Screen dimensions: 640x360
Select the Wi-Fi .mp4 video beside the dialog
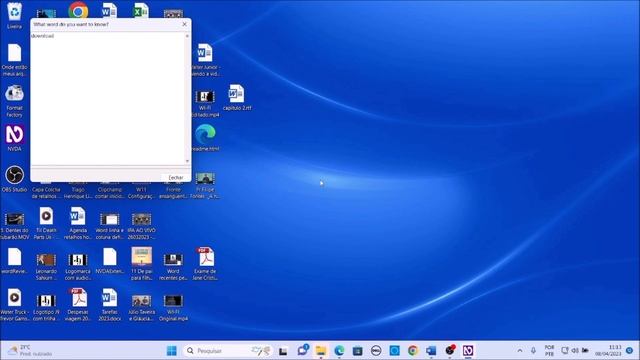pyautogui.click(x=205, y=104)
